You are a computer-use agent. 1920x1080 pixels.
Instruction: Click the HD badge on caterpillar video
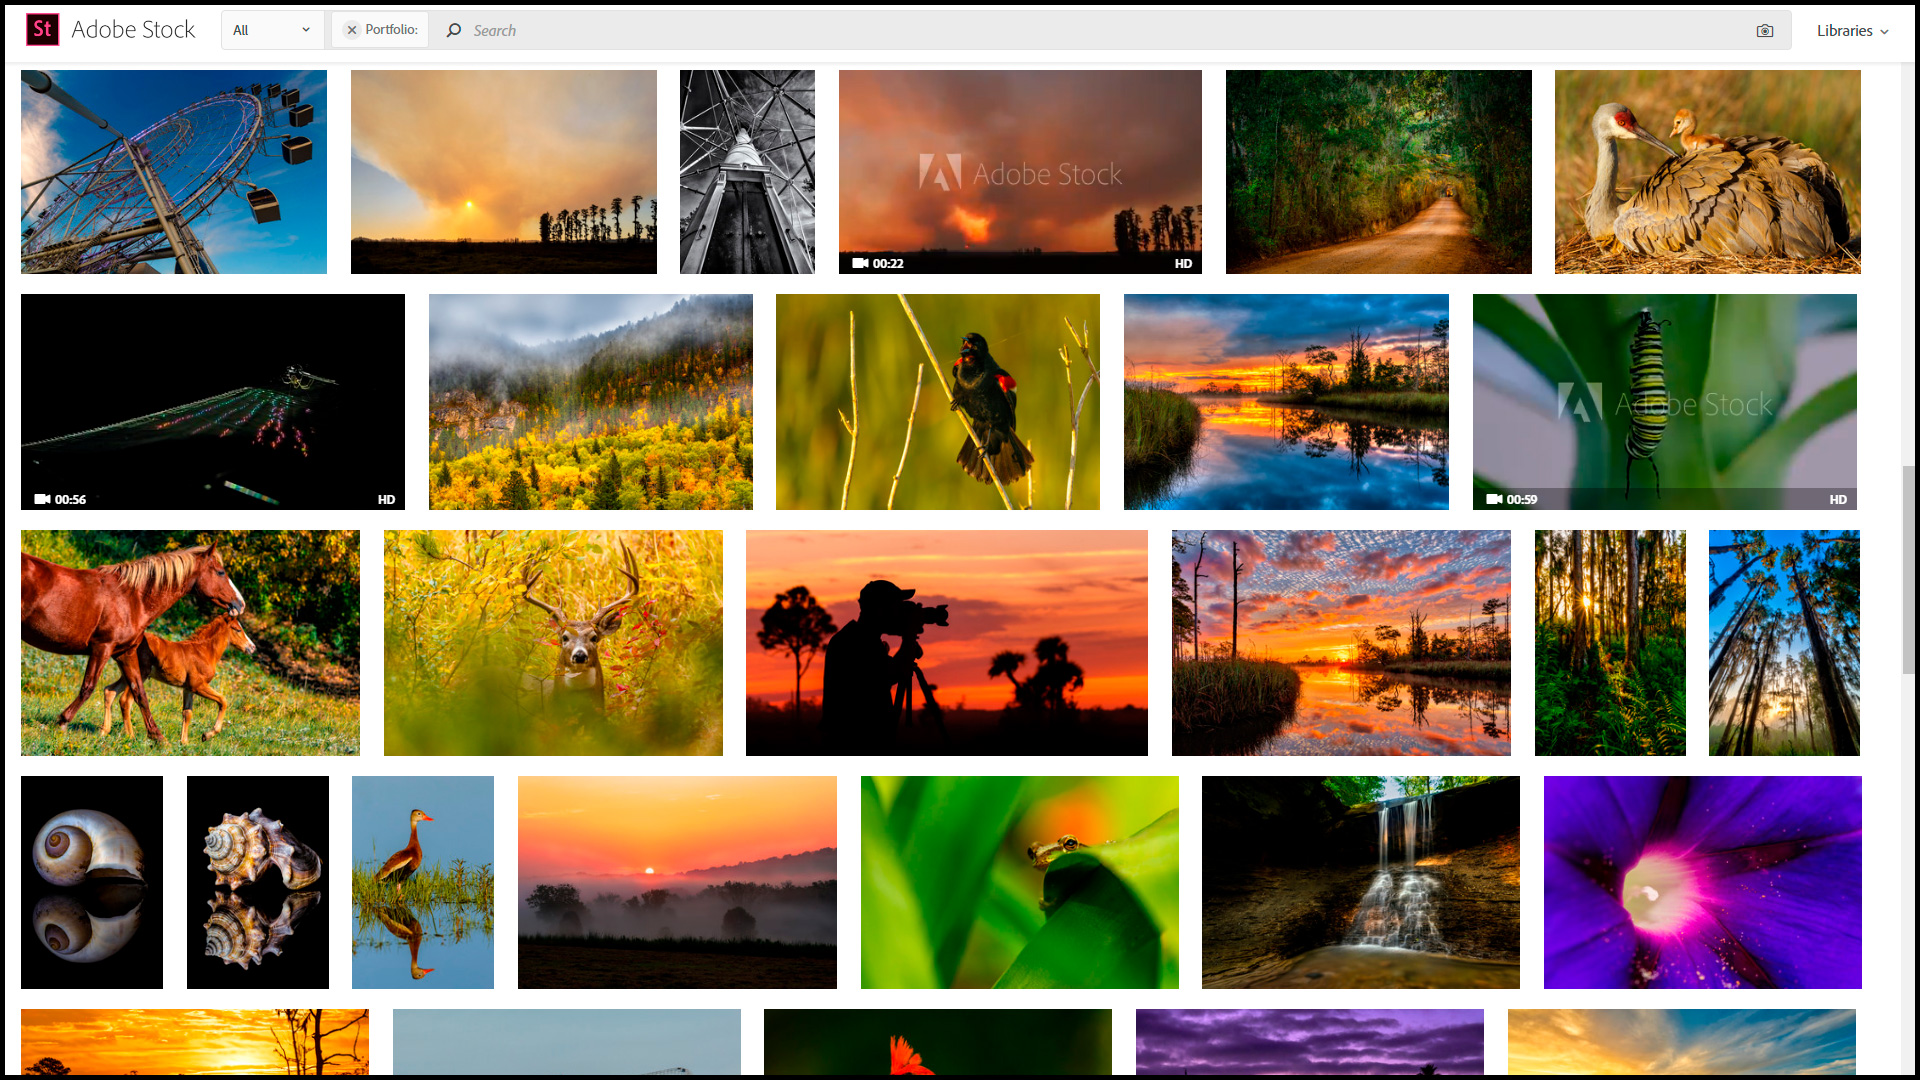pos(1840,498)
